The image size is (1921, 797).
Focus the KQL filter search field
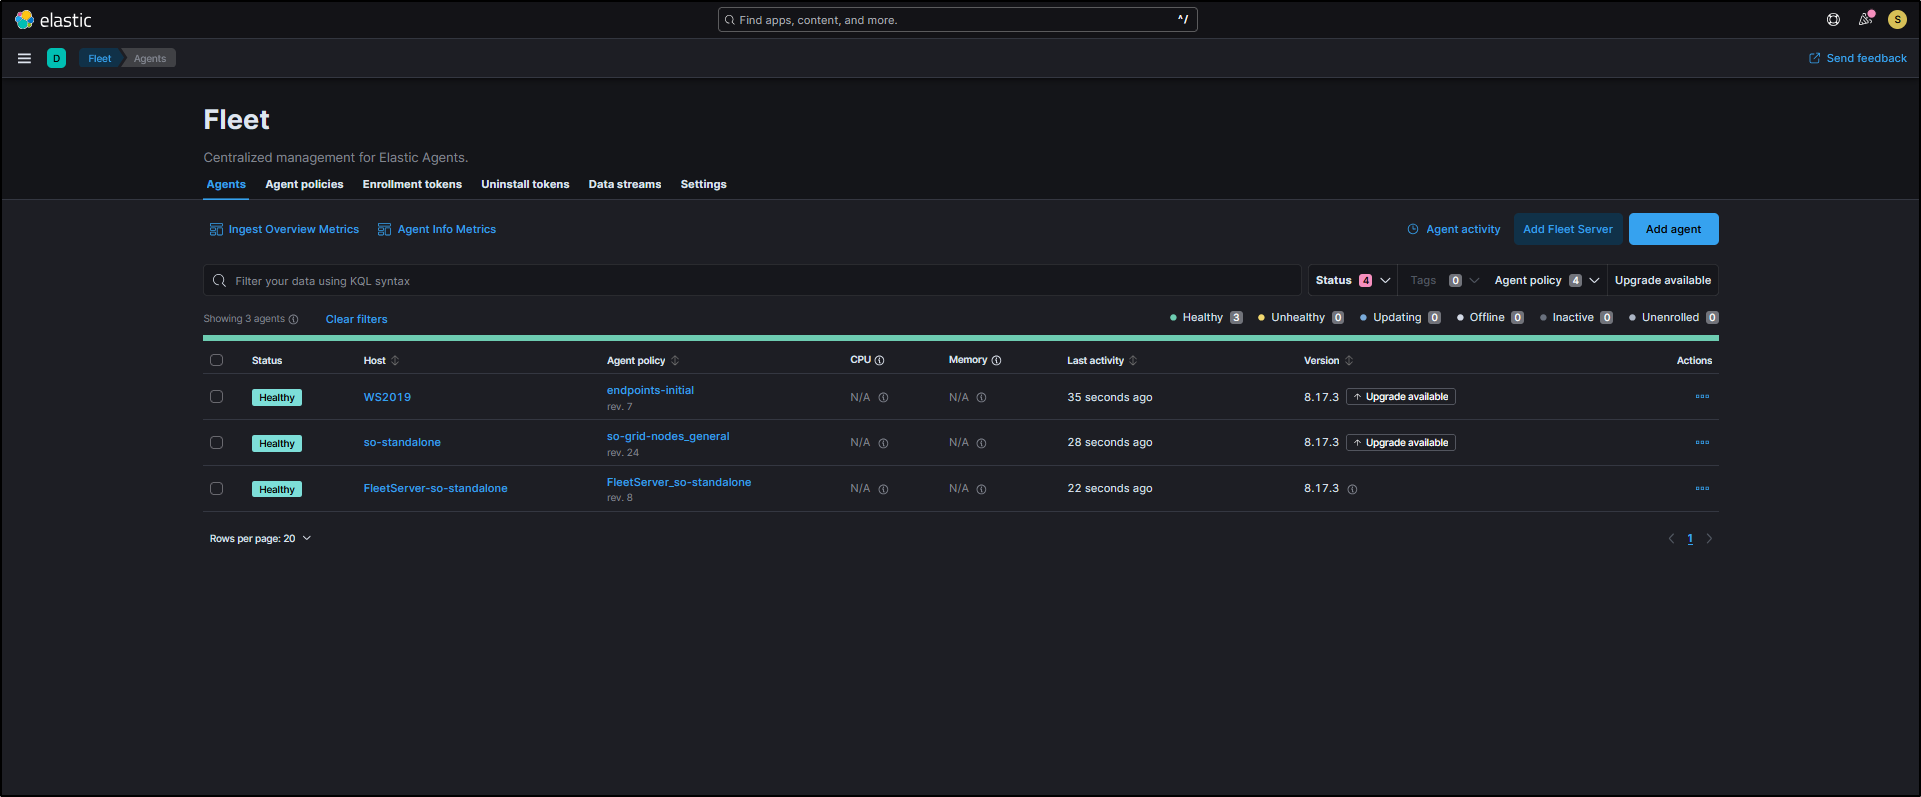[760, 281]
